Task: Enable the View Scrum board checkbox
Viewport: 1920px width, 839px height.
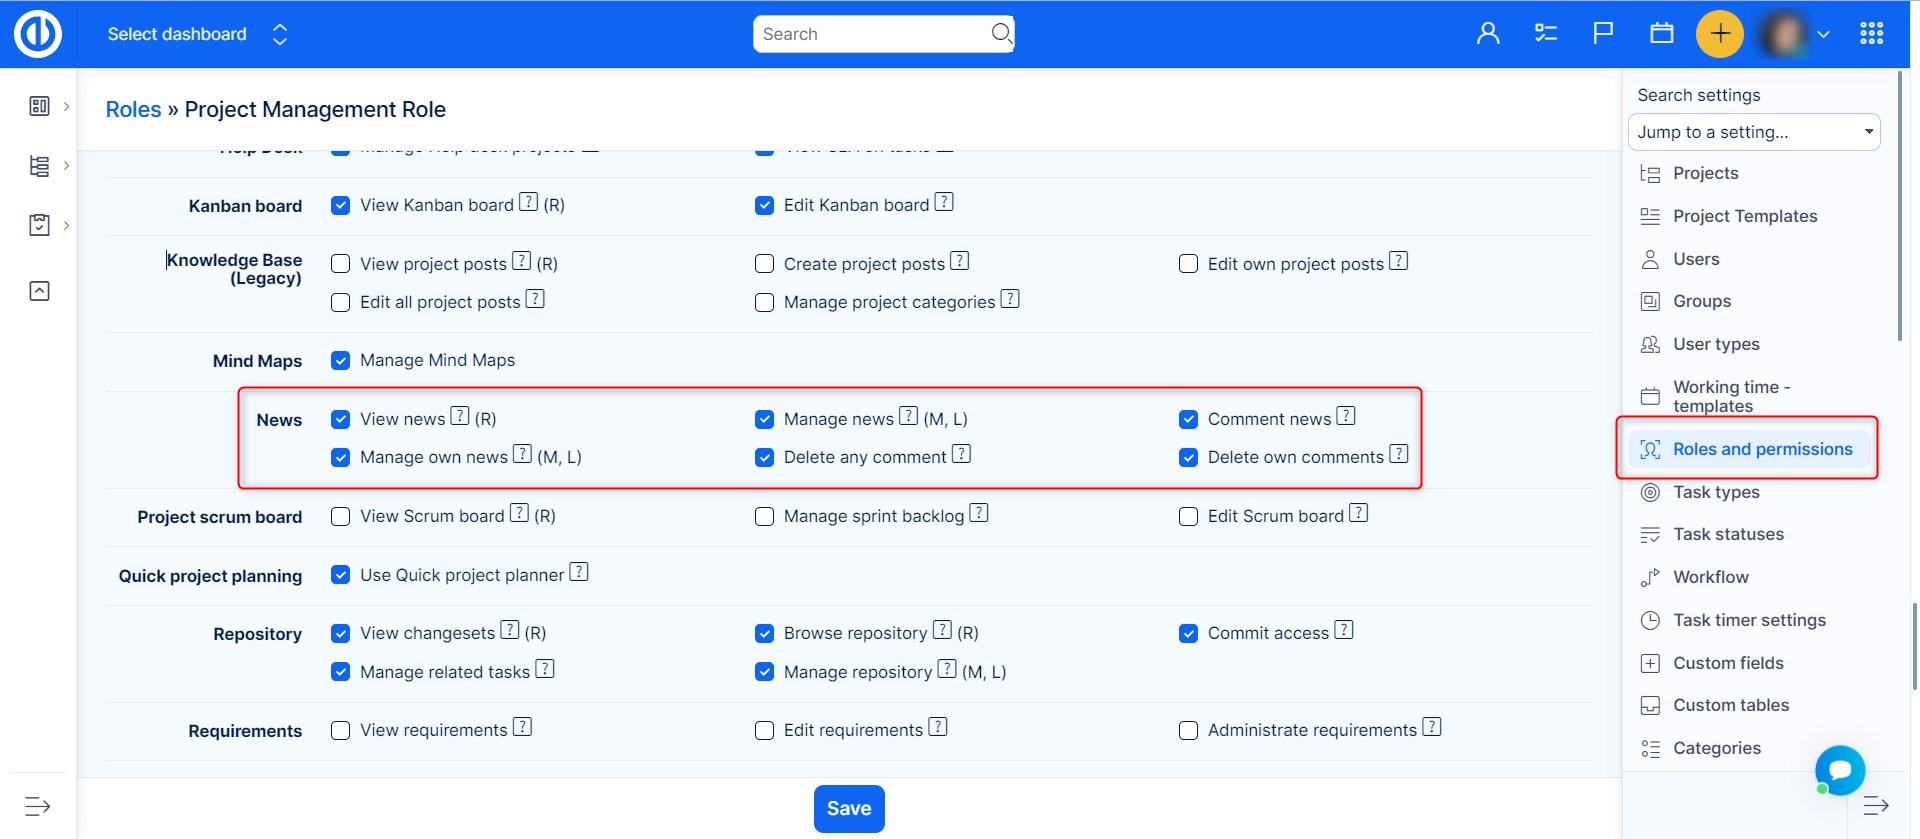Action: [x=341, y=517]
